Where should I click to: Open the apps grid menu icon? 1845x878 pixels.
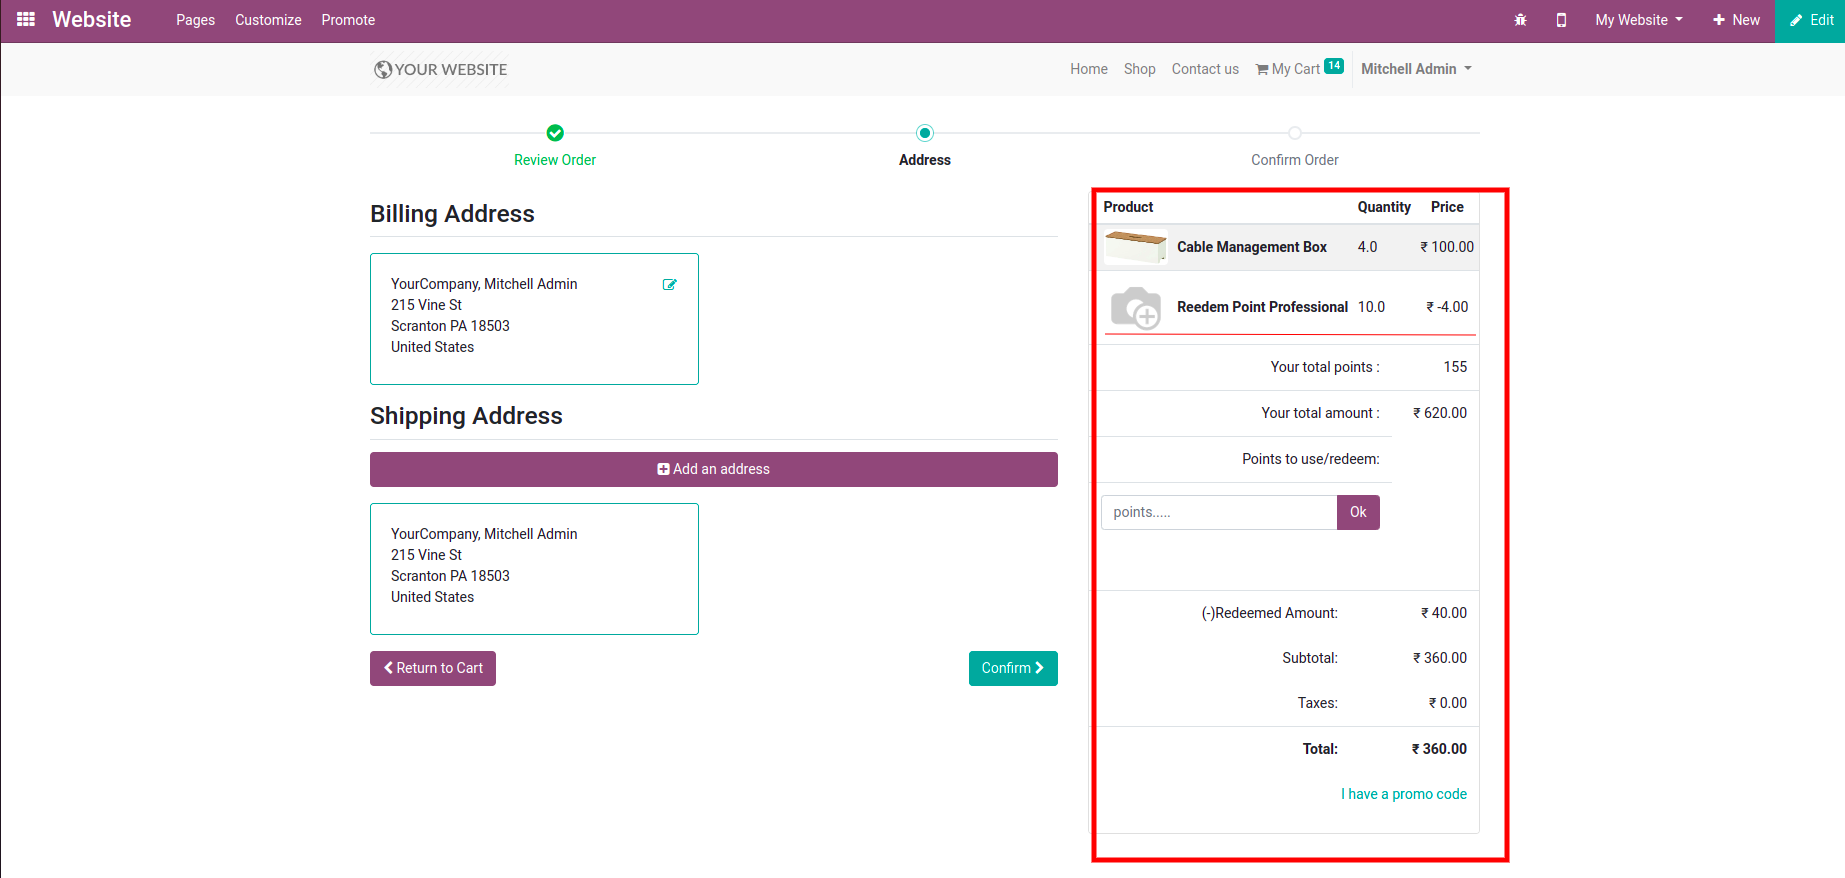click(26, 20)
